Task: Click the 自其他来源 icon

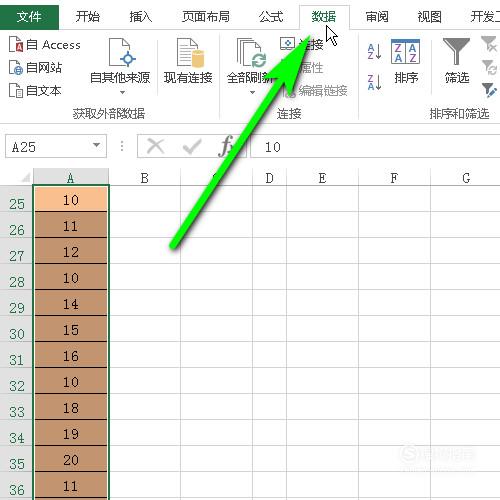Action: [121, 53]
